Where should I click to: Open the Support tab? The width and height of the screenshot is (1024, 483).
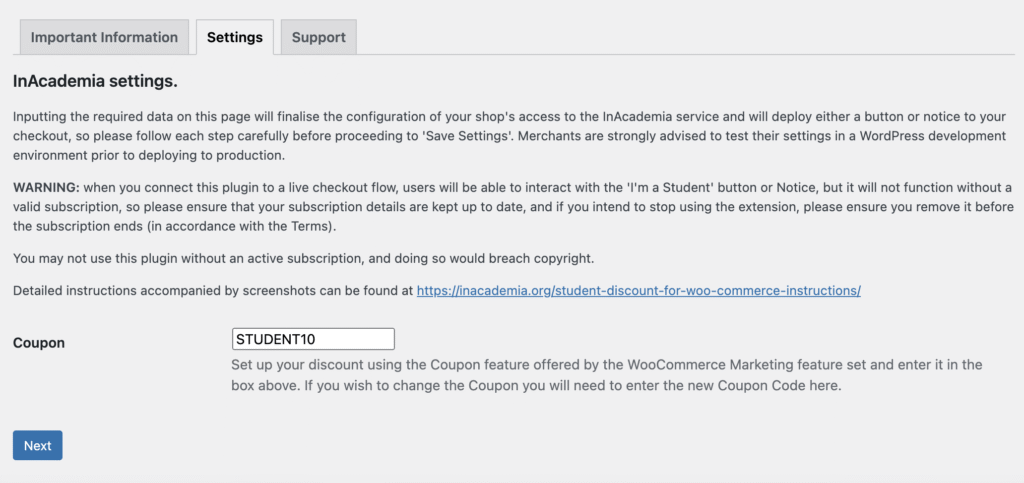[318, 37]
